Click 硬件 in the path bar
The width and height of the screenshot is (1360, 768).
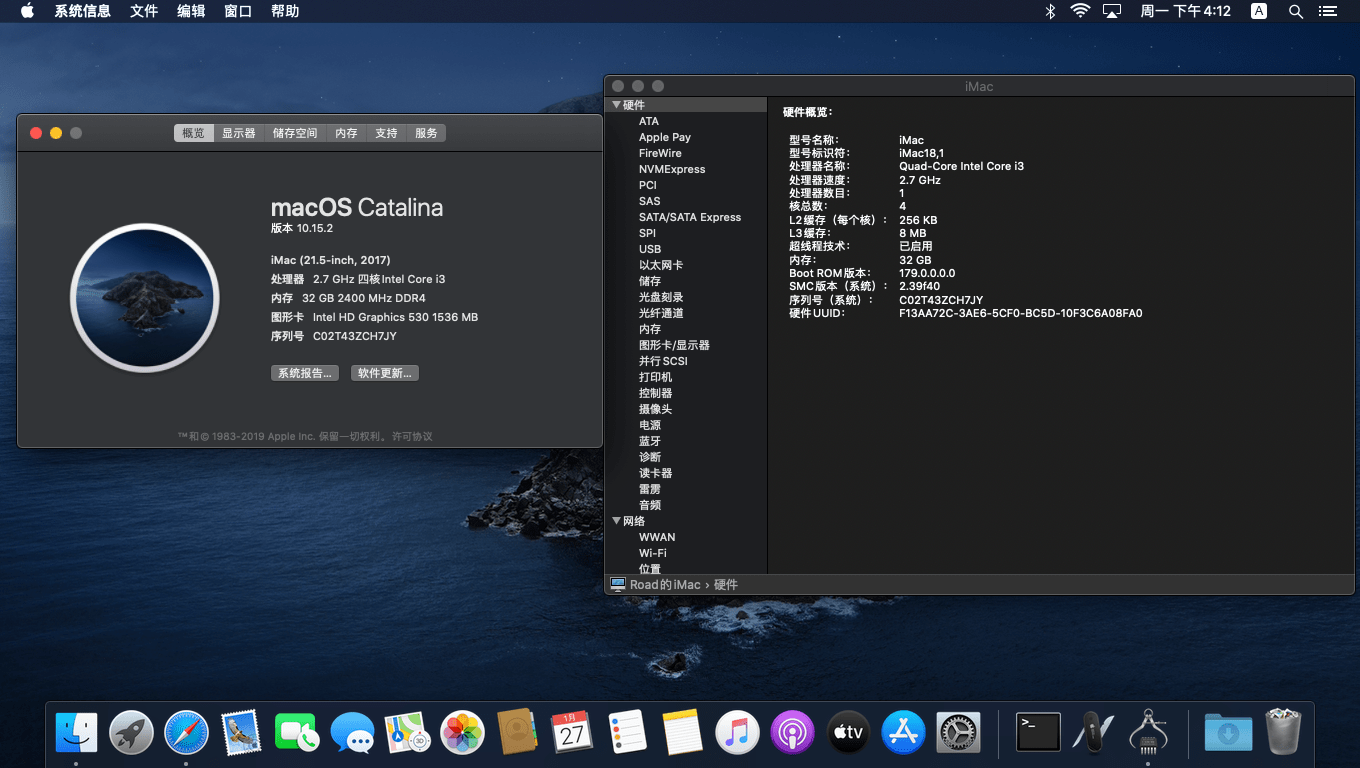tap(726, 584)
